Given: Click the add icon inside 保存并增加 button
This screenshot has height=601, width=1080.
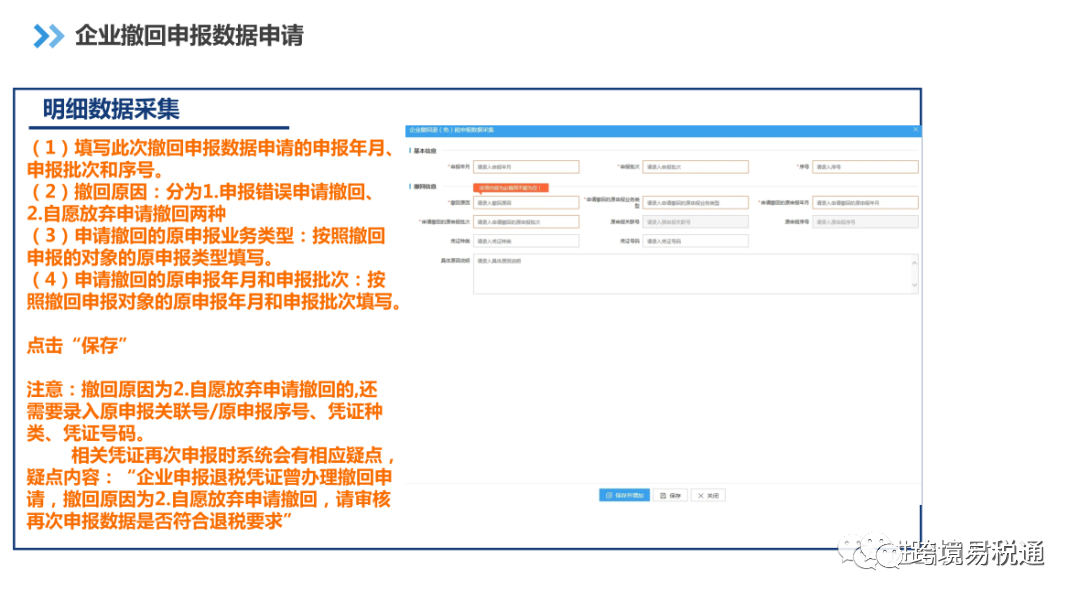Looking at the screenshot, I should point(609,495).
